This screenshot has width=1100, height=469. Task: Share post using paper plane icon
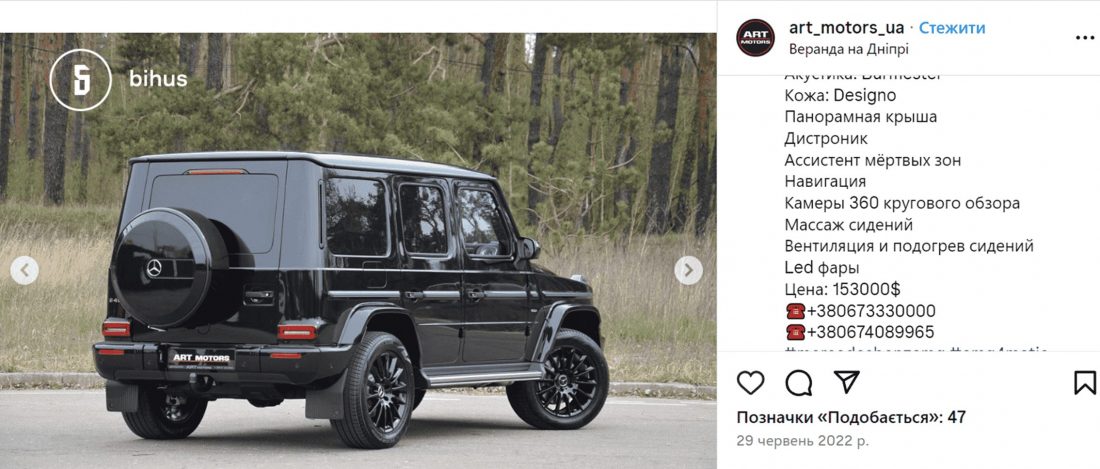[x=847, y=381]
